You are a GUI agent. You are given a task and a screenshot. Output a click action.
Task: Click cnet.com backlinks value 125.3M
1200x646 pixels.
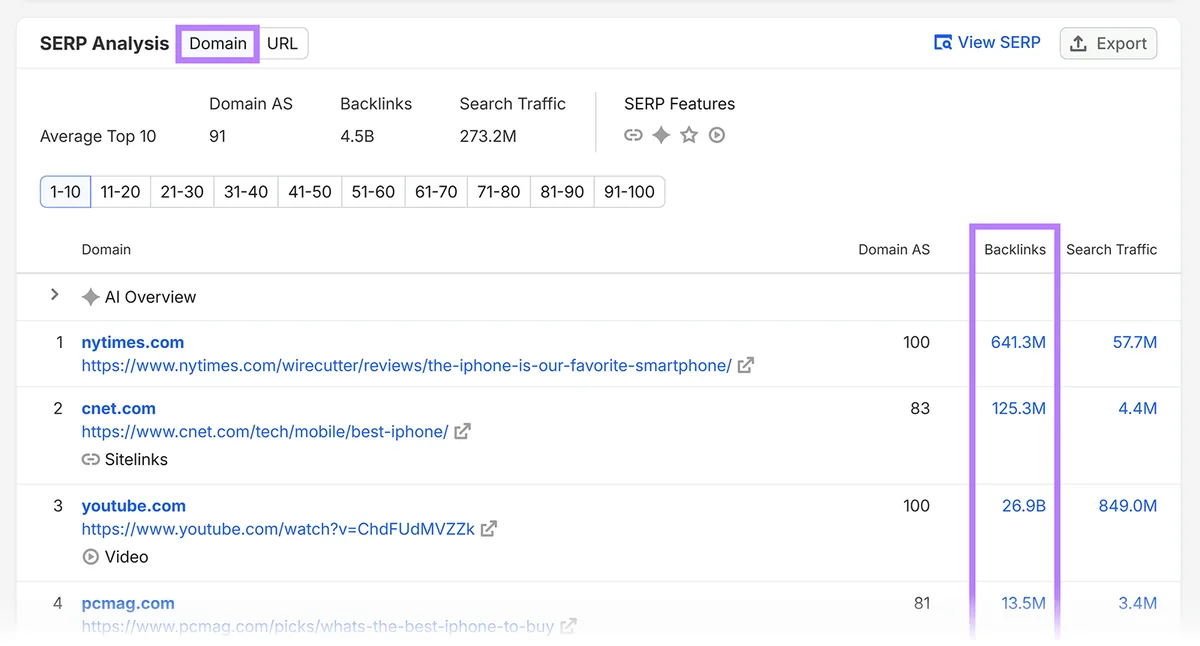(1018, 408)
